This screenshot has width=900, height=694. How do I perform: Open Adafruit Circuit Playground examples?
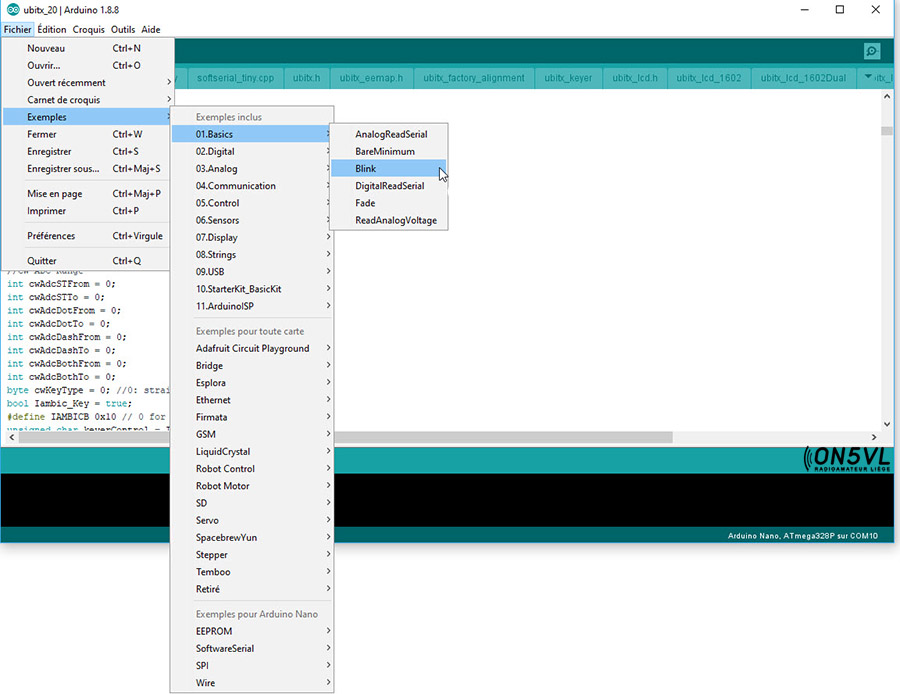[x=251, y=348]
